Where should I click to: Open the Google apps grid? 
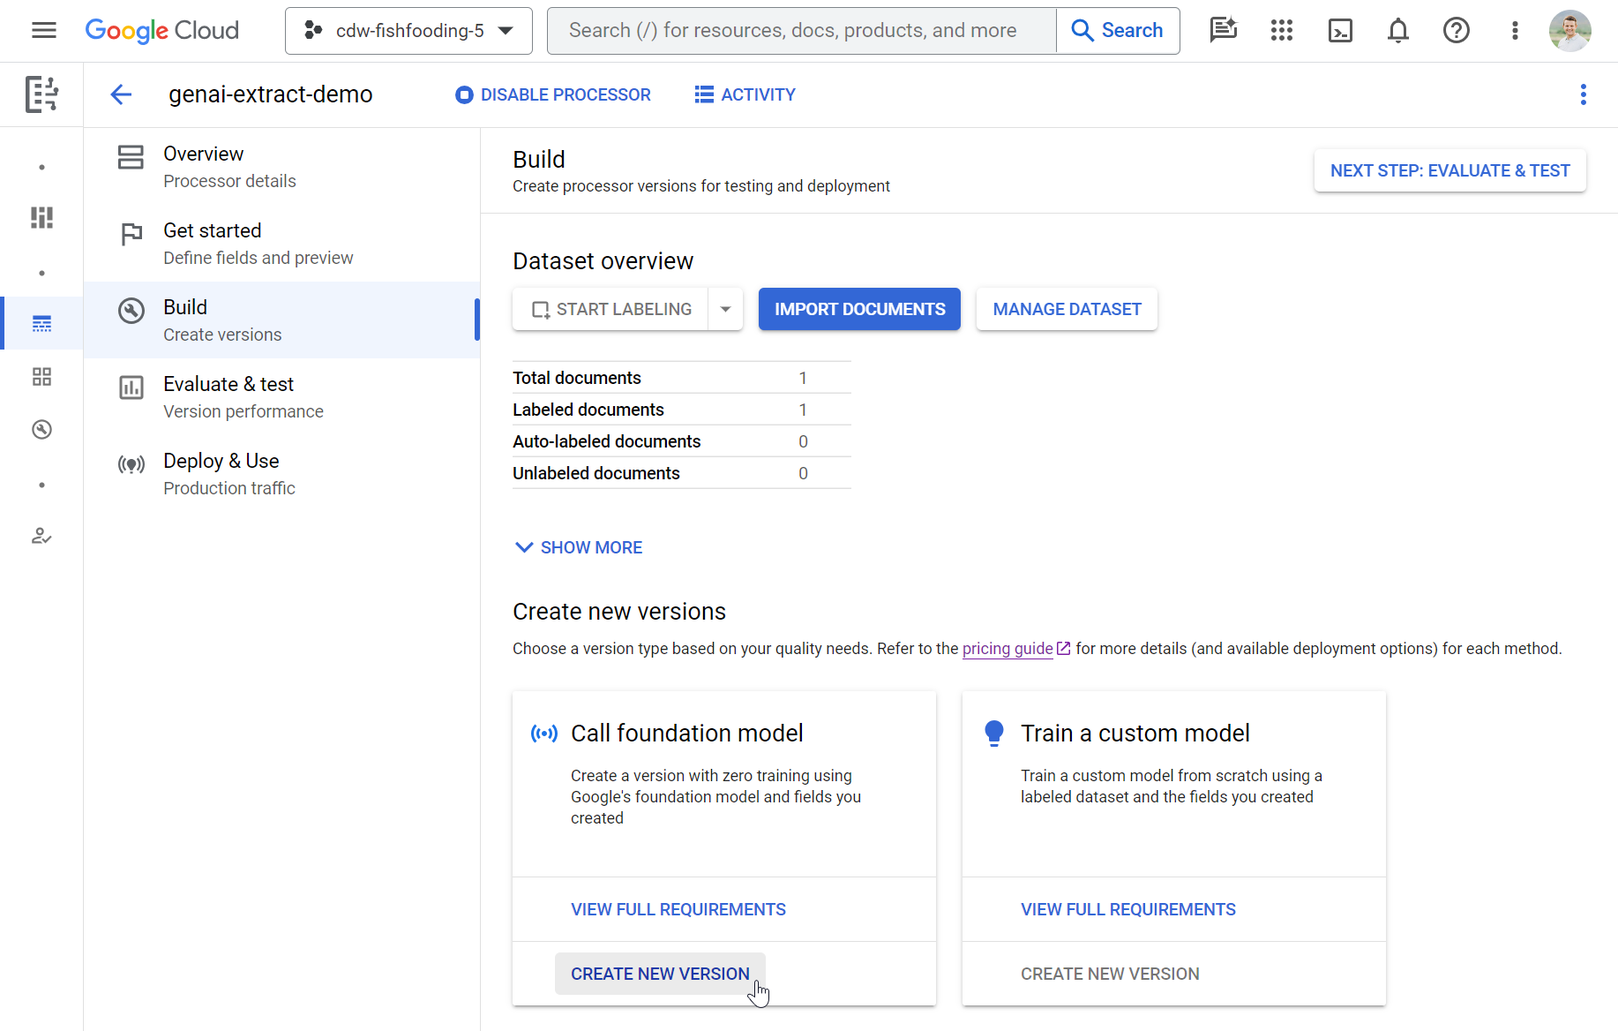(1281, 31)
